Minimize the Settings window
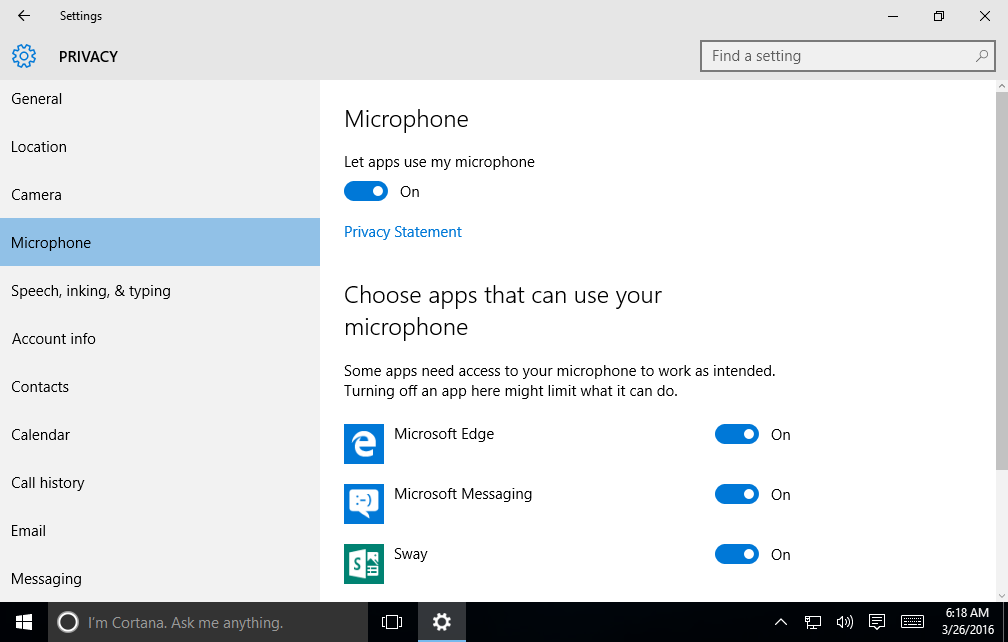This screenshot has height=642, width=1008. (892, 16)
